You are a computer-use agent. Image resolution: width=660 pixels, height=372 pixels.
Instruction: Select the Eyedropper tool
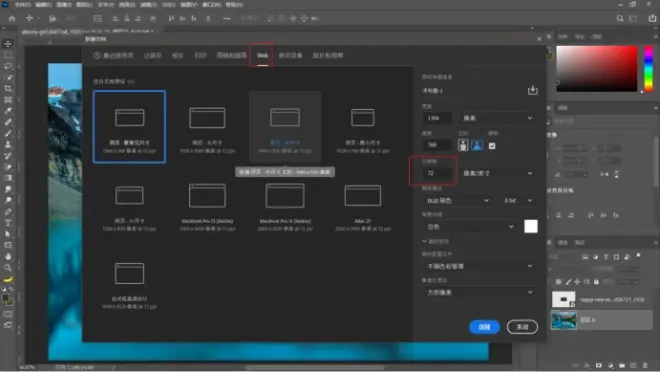pos(8,111)
